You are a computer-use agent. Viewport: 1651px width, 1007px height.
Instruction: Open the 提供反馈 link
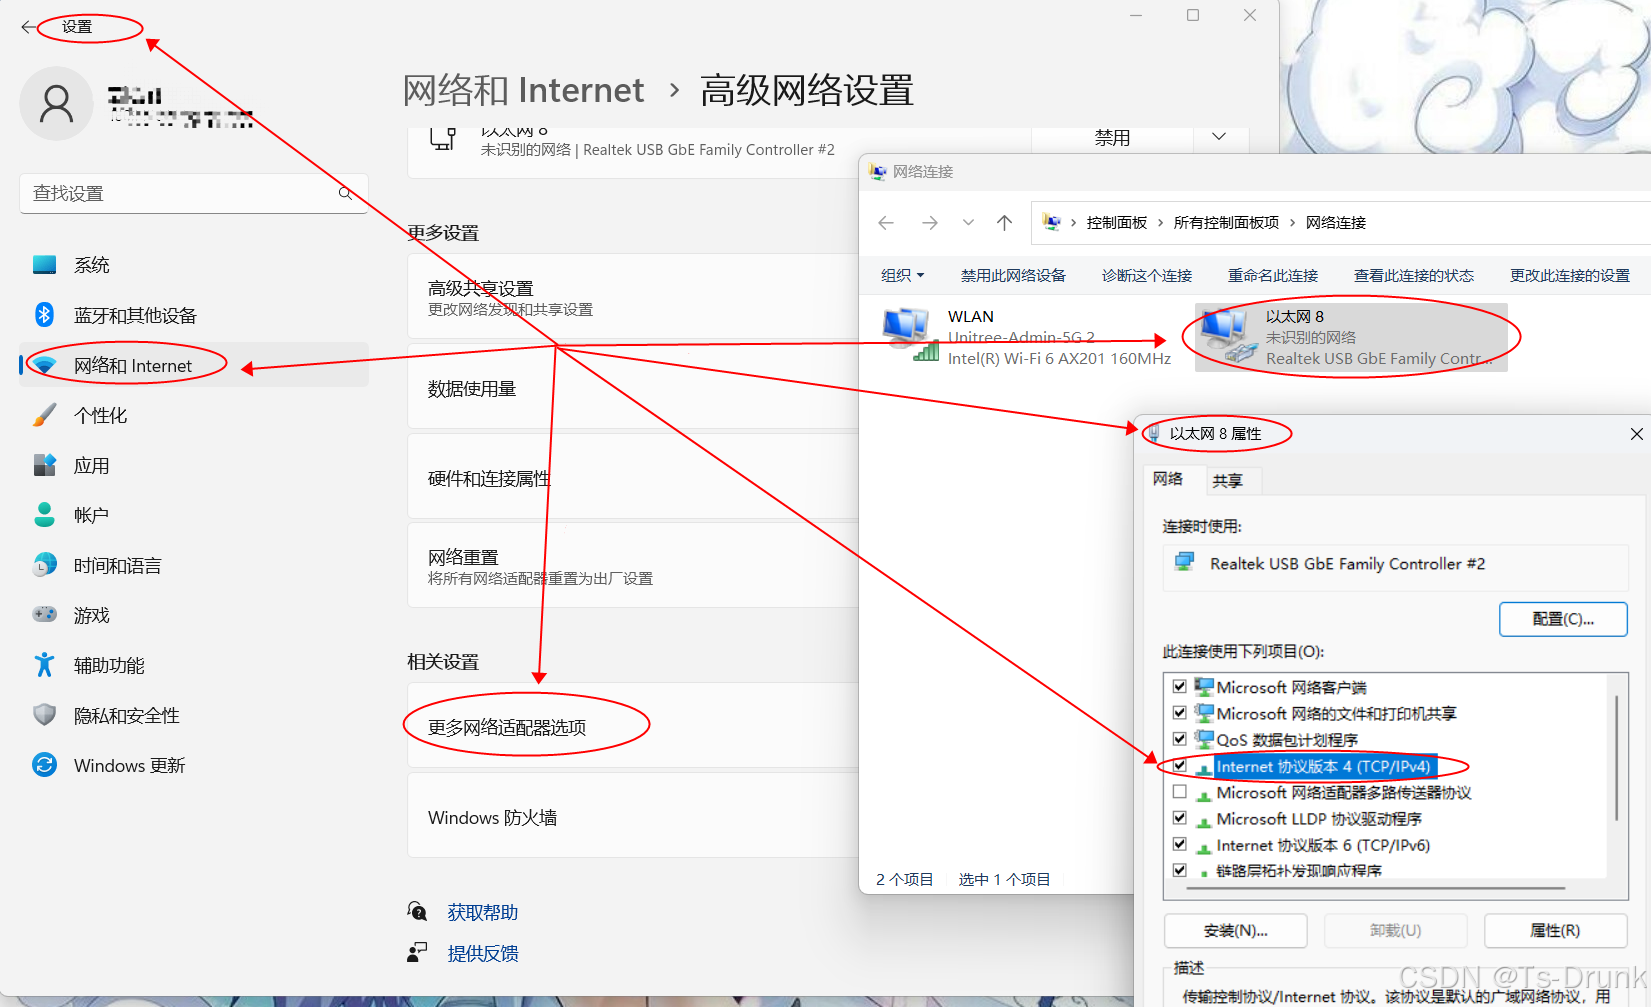point(483,953)
